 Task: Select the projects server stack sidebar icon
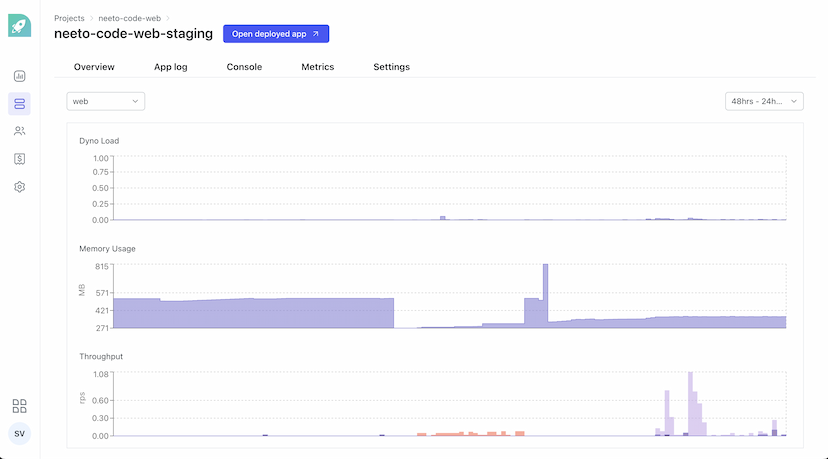tap(20, 104)
